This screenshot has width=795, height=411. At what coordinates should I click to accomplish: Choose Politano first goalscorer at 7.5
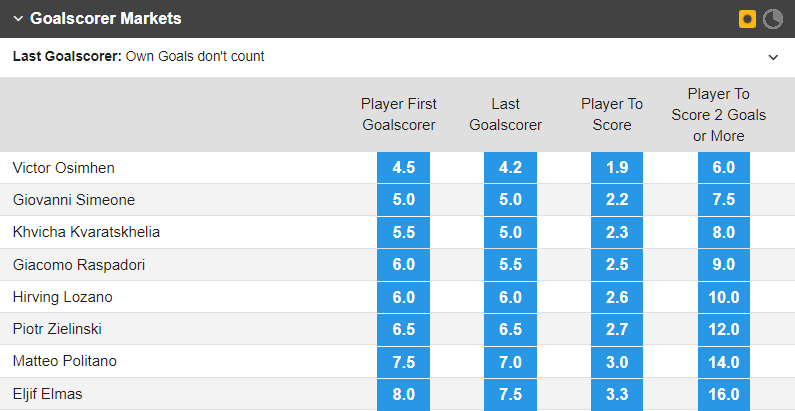coord(402,362)
